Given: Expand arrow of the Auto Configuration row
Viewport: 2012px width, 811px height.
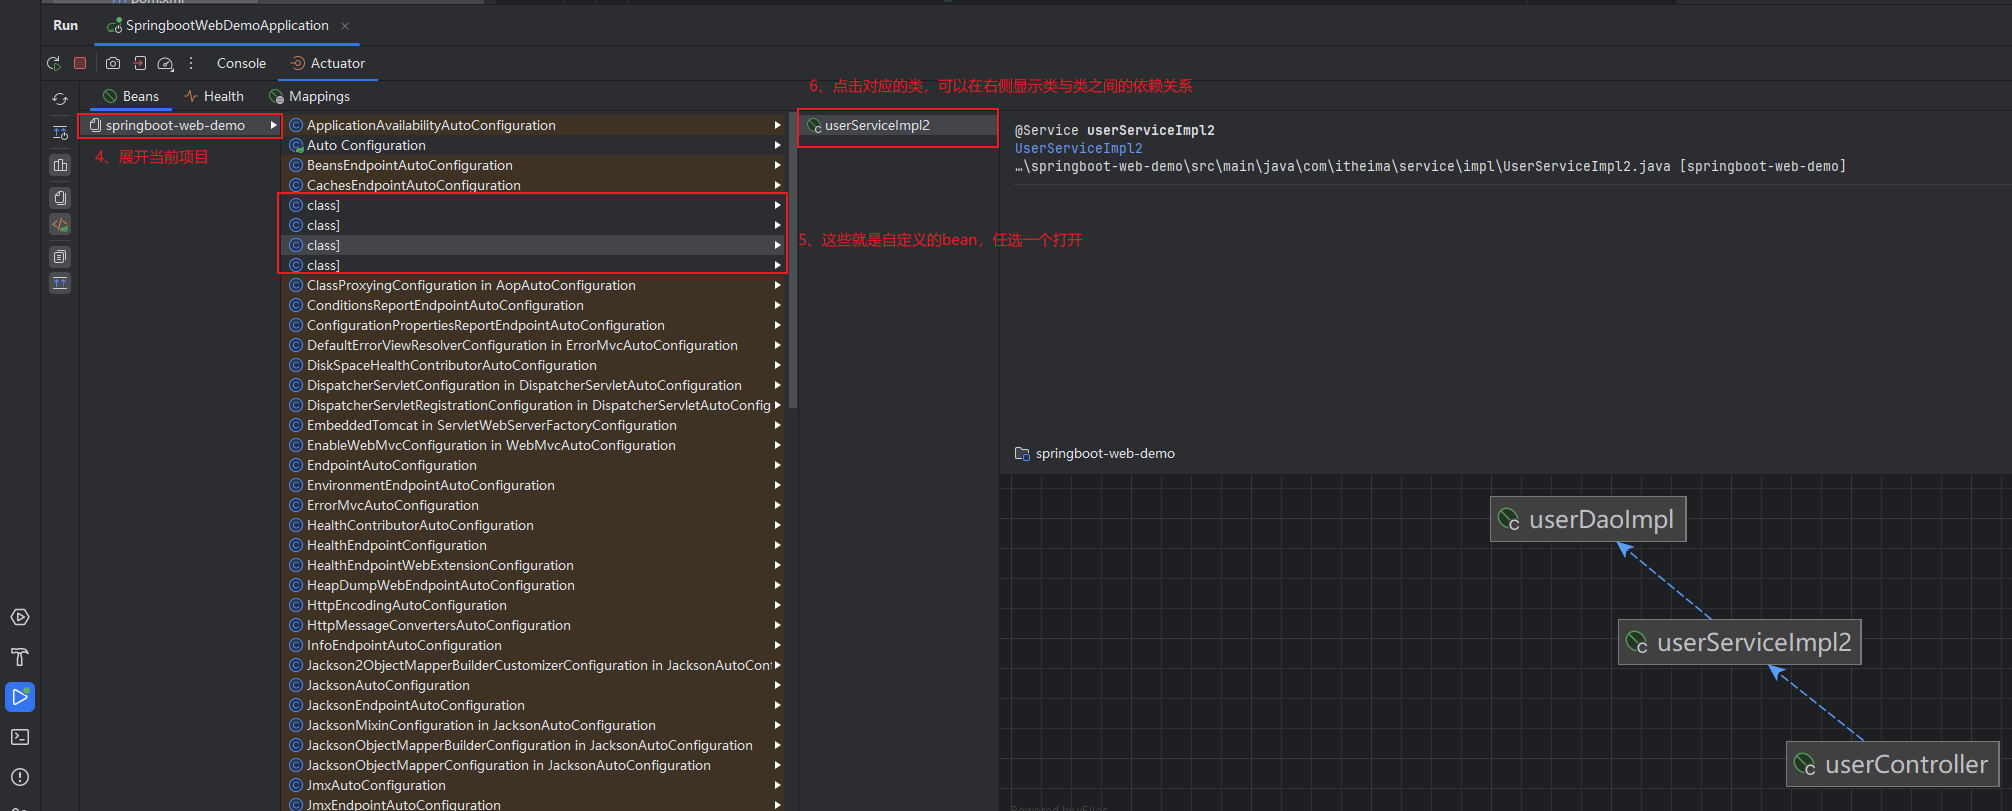Looking at the screenshot, I should pyautogui.click(x=777, y=145).
